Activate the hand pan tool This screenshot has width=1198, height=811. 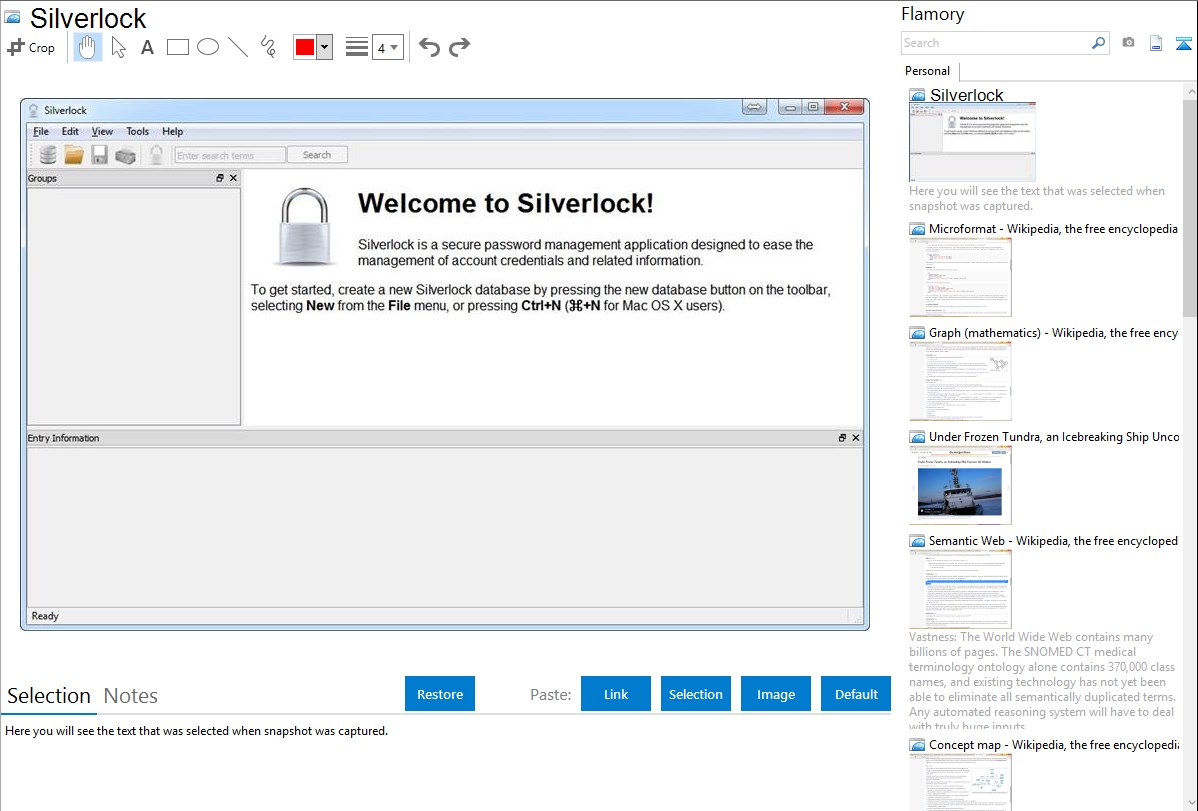point(88,47)
